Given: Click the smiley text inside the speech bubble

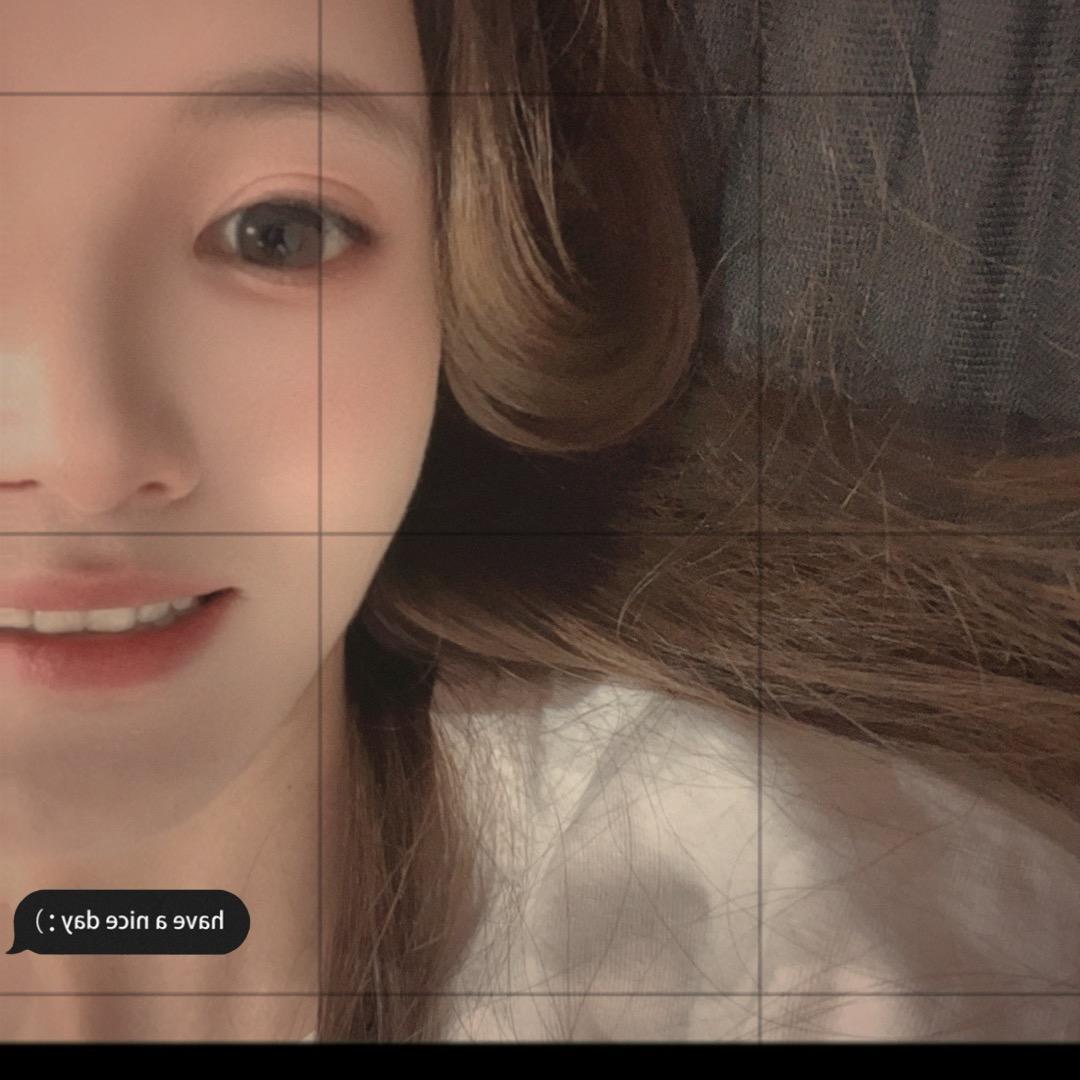Looking at the screenshot, I should (47, 921).
